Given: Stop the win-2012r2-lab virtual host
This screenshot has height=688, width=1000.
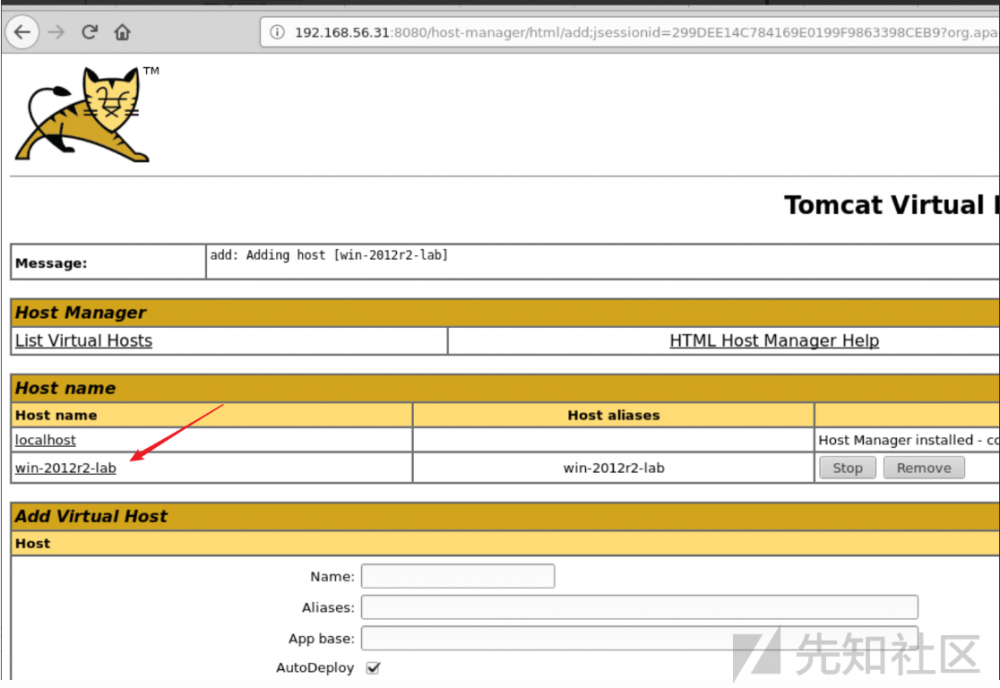Looking at the screenshot, I should tap(846, 467).
